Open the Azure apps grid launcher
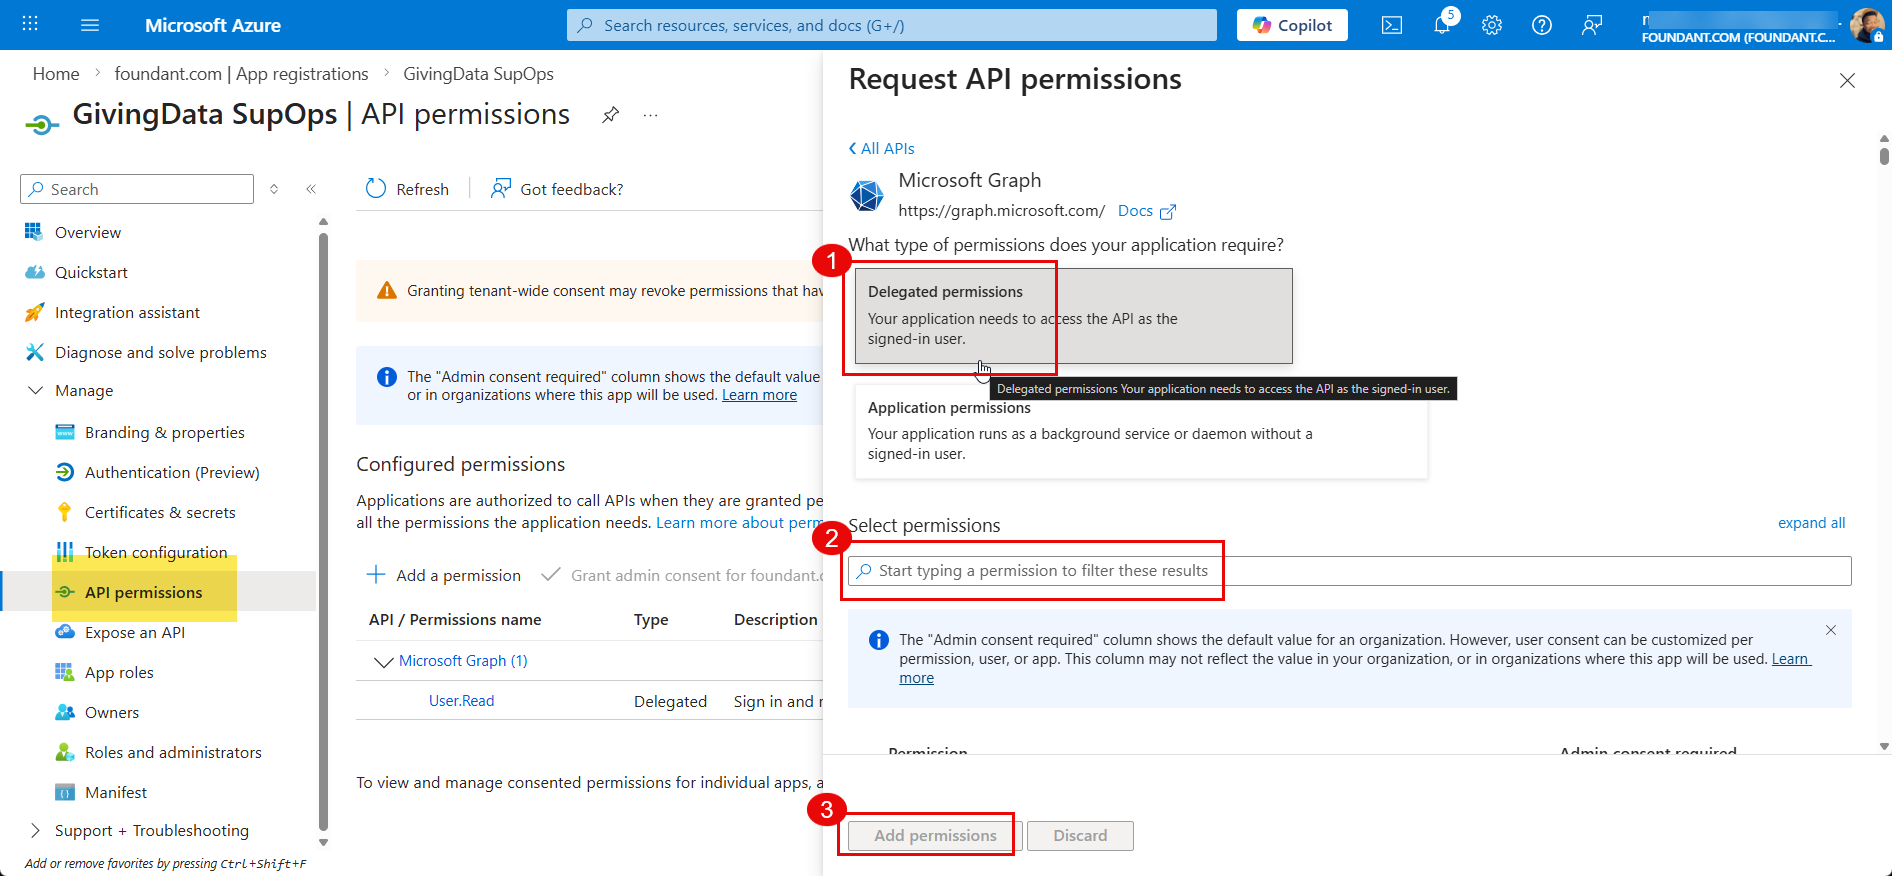Screen dimensions: 1892x876 tap(30, 24)
